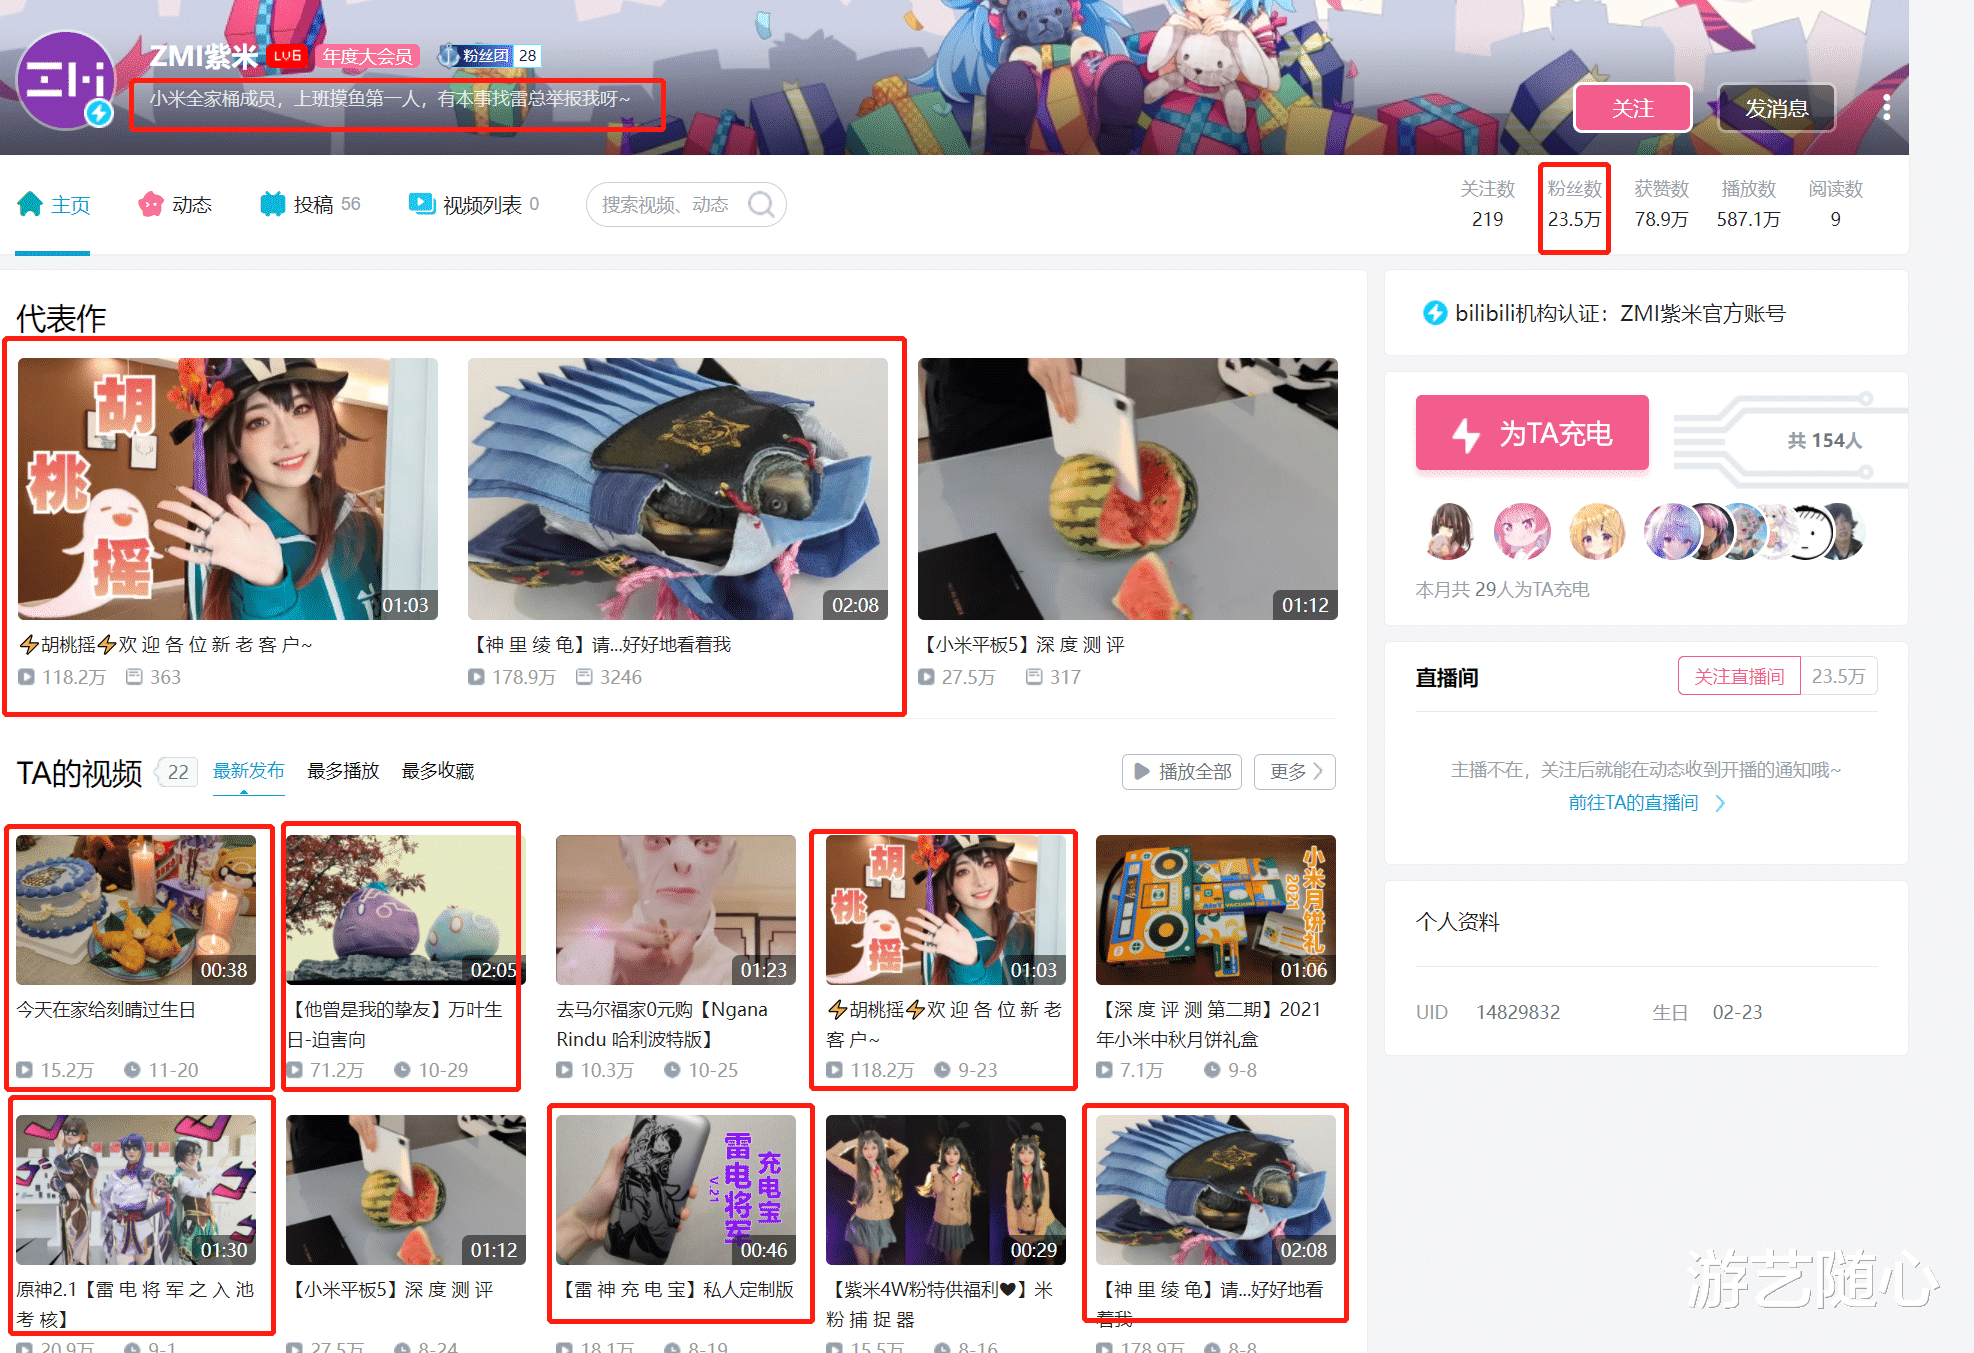Screen dimensions: 1974x1353
Task: Click the 投稿 blue TV icon
Action: pyautogui.click(x=272, y=204)
